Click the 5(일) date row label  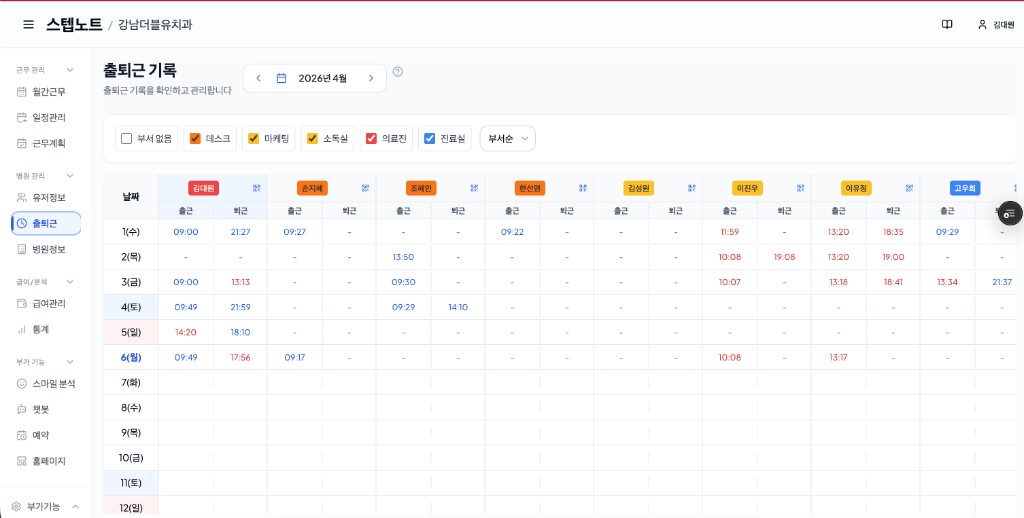click(x=131, y=332)
